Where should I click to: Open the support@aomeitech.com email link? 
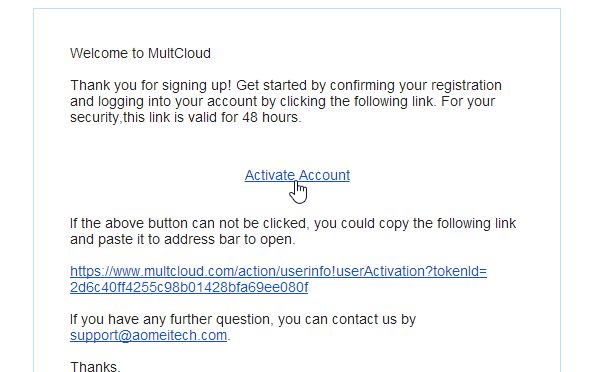click(x=149, y=335)
